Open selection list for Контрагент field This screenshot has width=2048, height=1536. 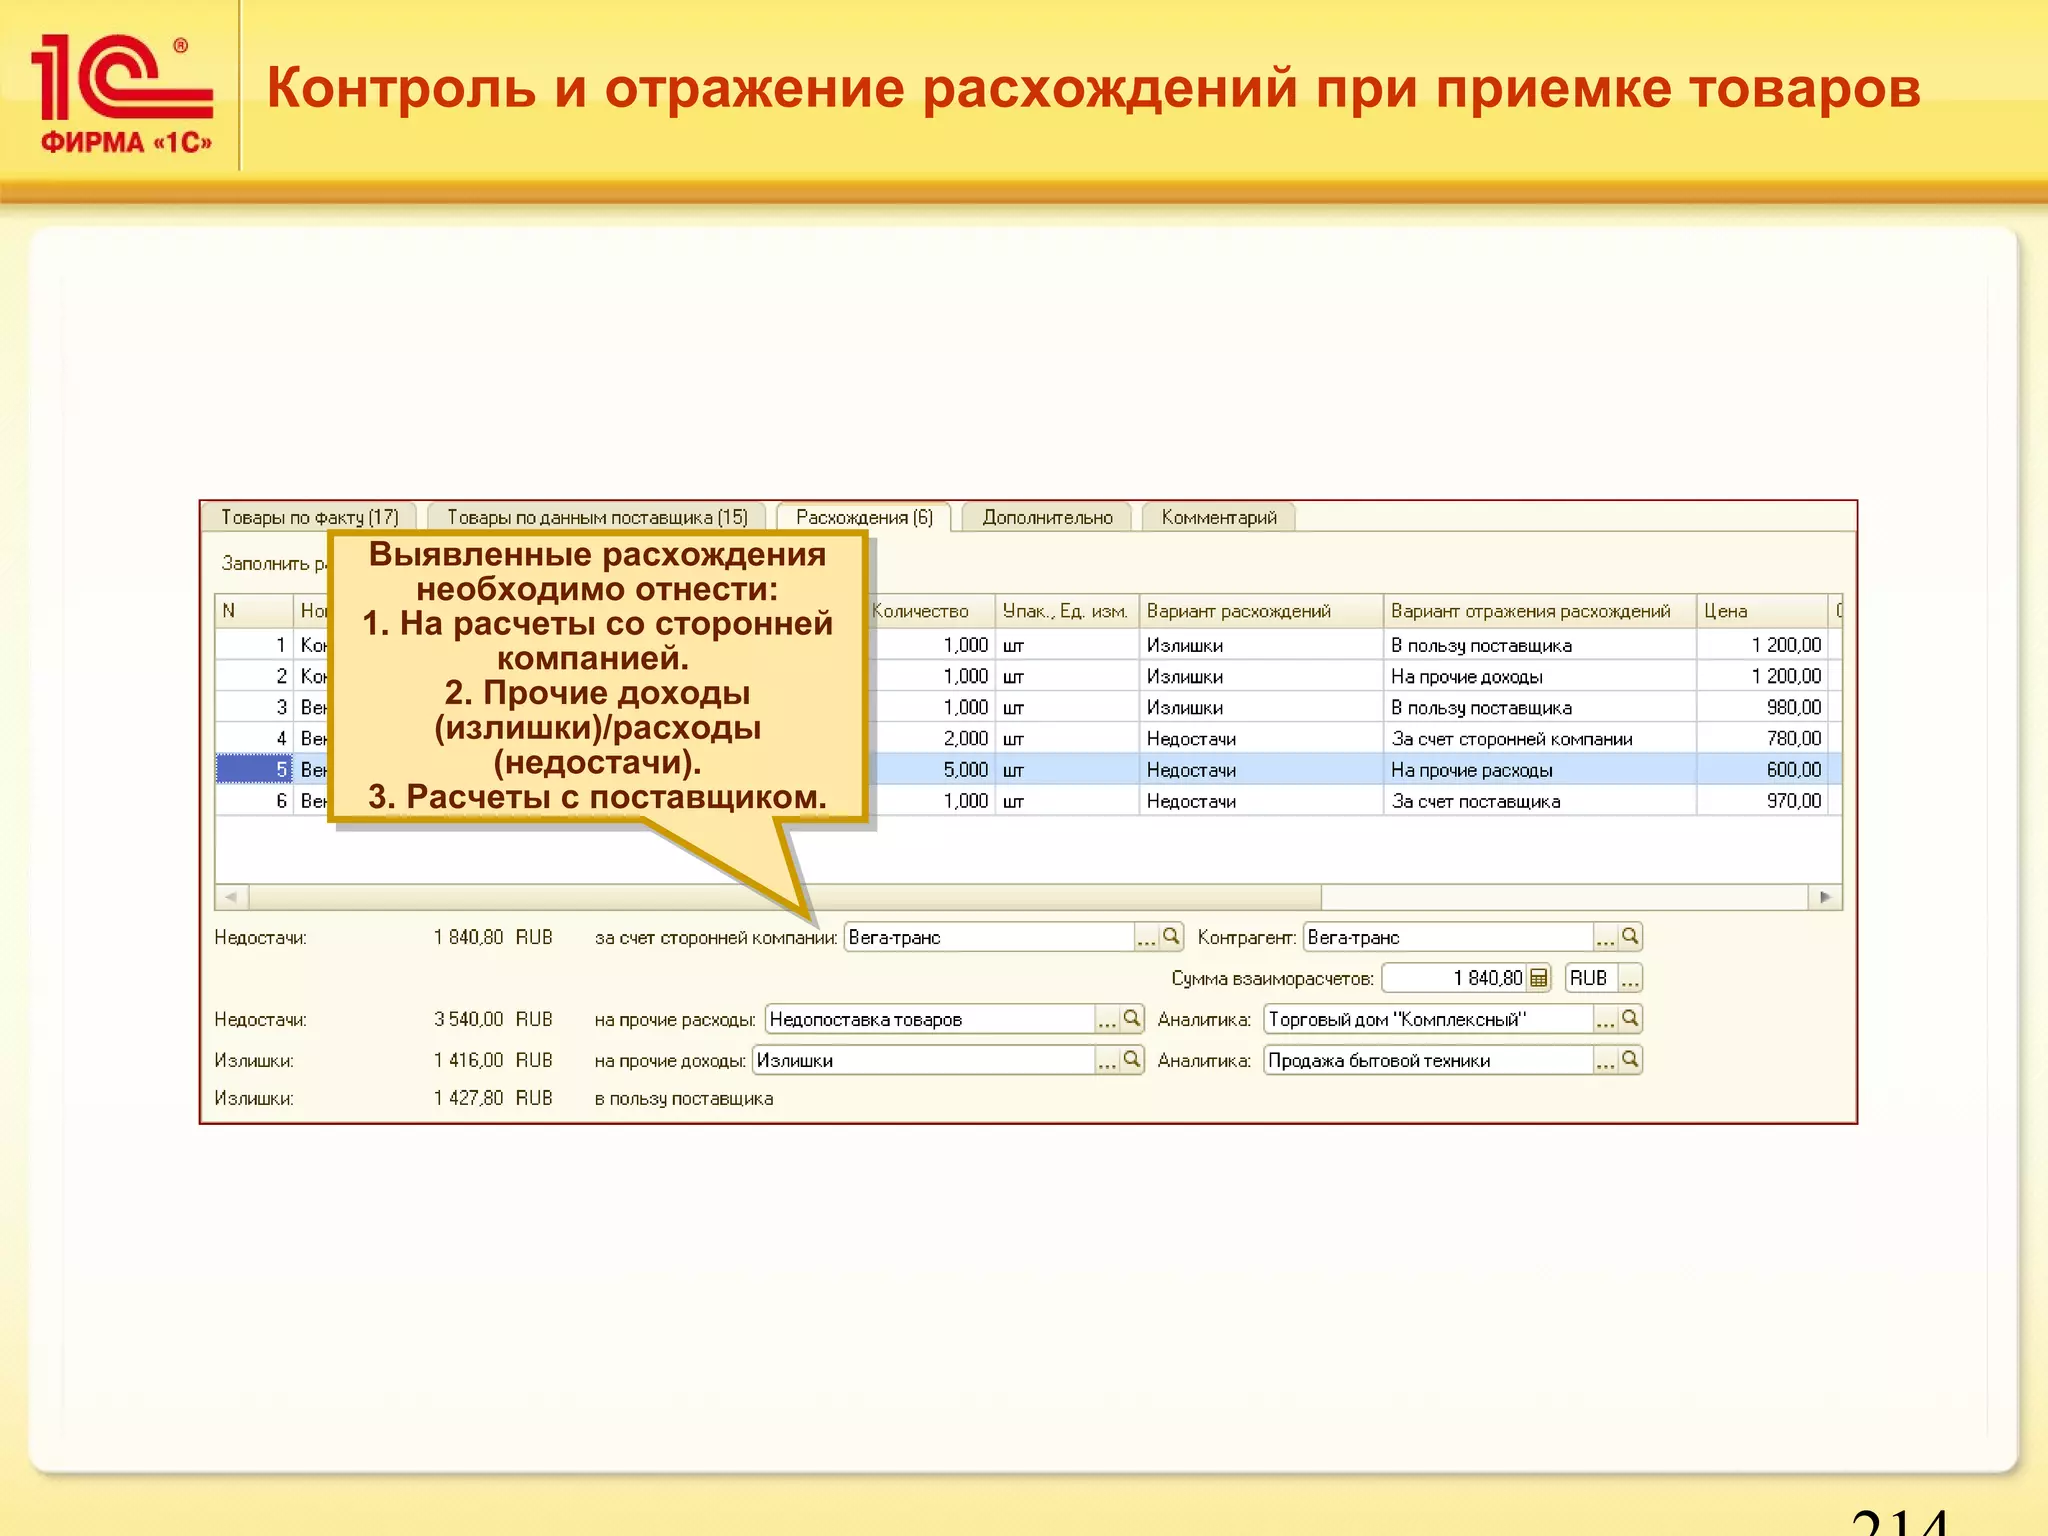coord(1605,937)
